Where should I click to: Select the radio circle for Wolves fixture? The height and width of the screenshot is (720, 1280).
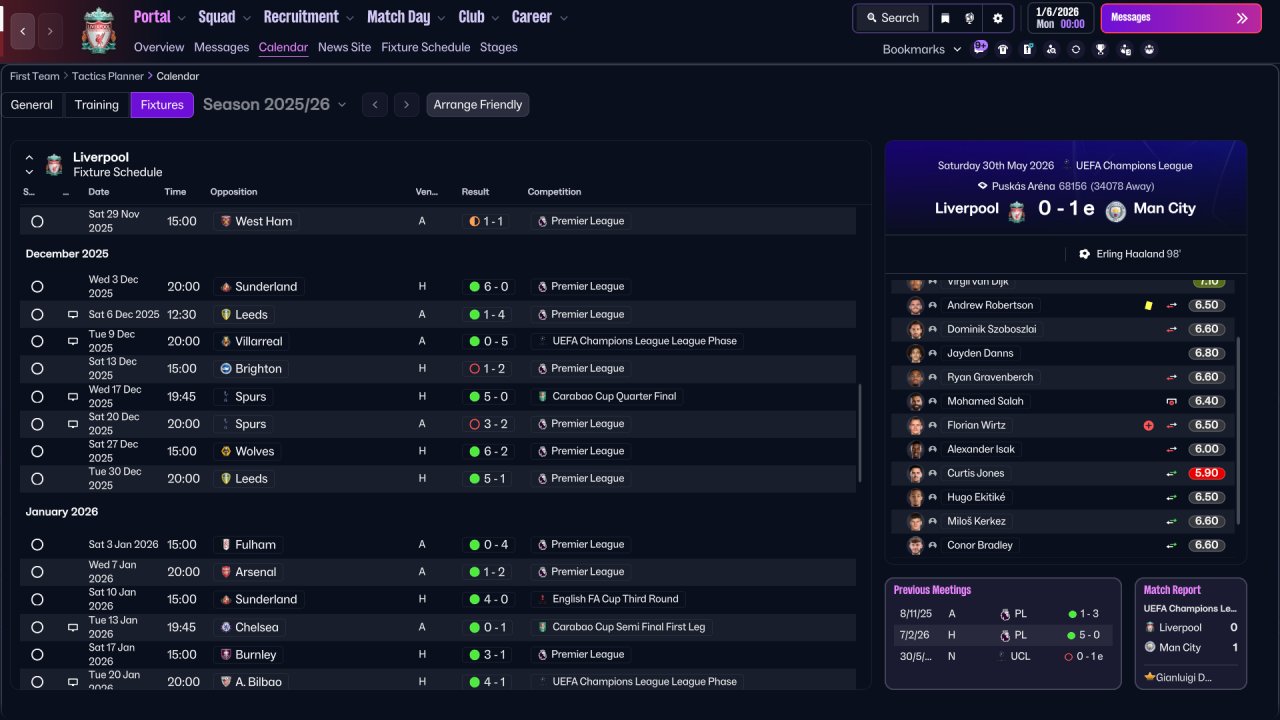tap(37, 451)
